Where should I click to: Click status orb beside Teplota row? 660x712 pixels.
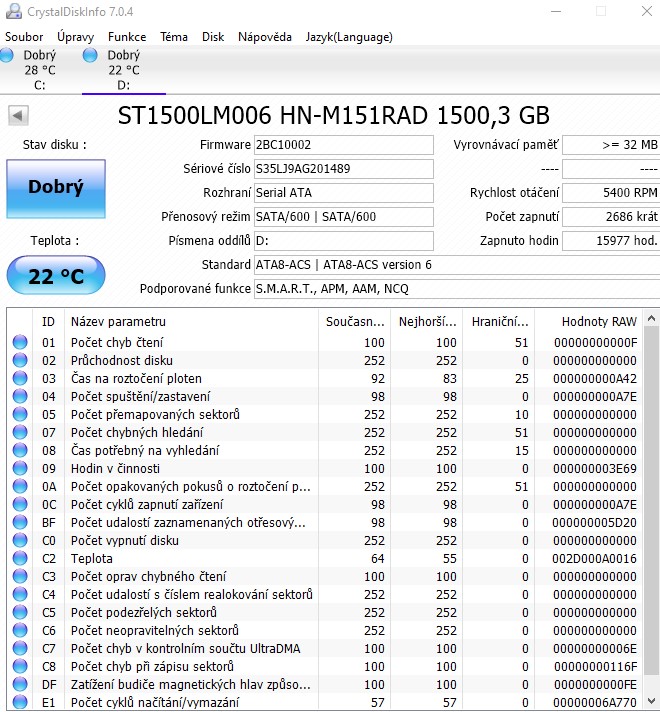point(20,559)
